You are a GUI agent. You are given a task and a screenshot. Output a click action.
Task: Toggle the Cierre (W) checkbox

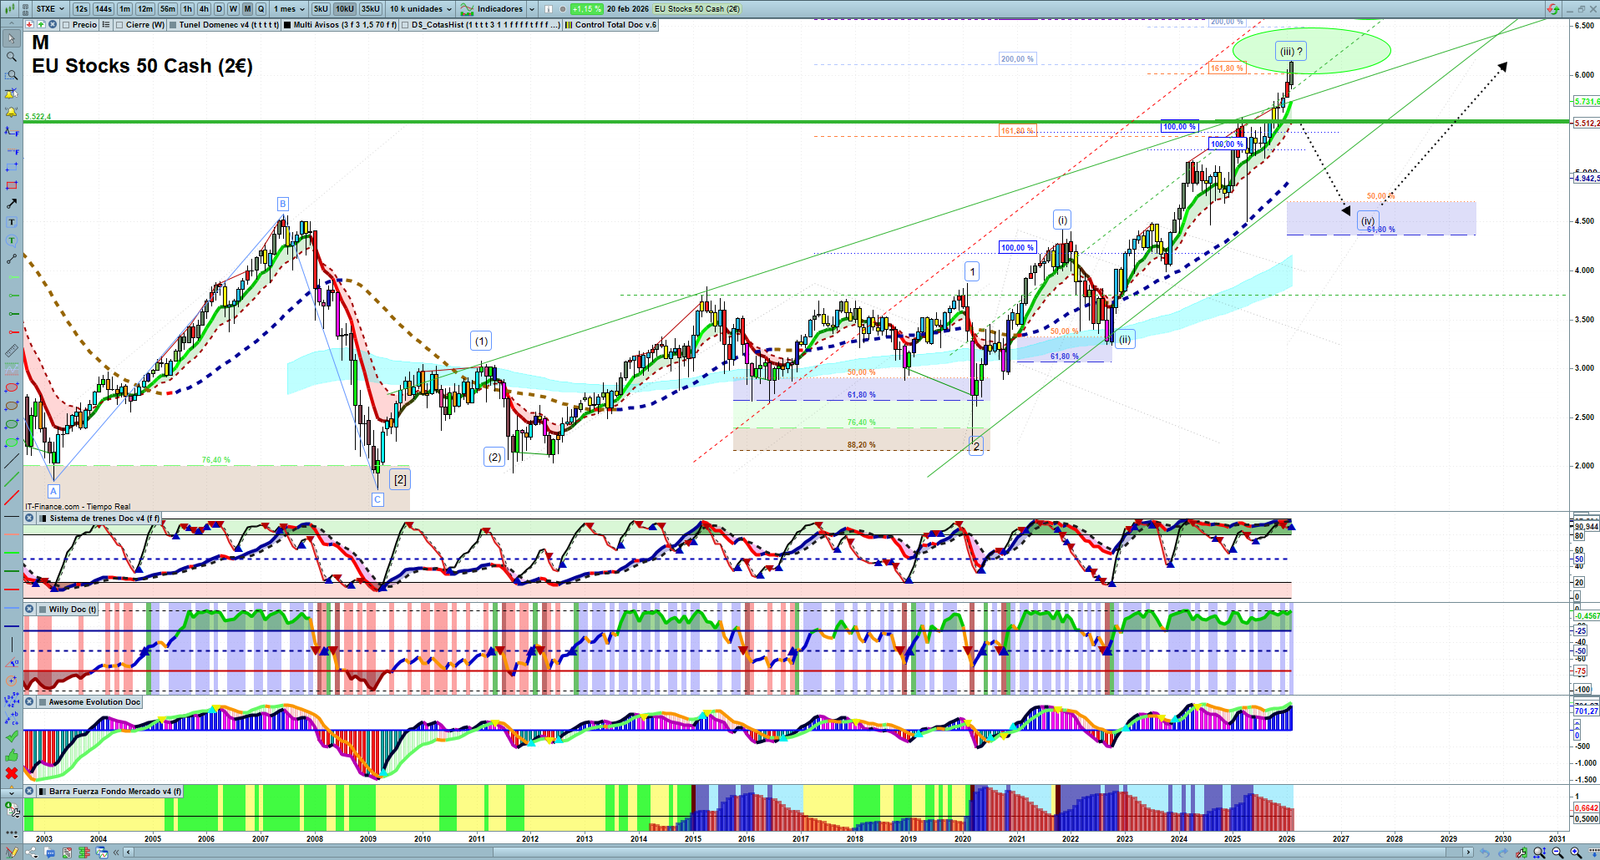point(120,25)
